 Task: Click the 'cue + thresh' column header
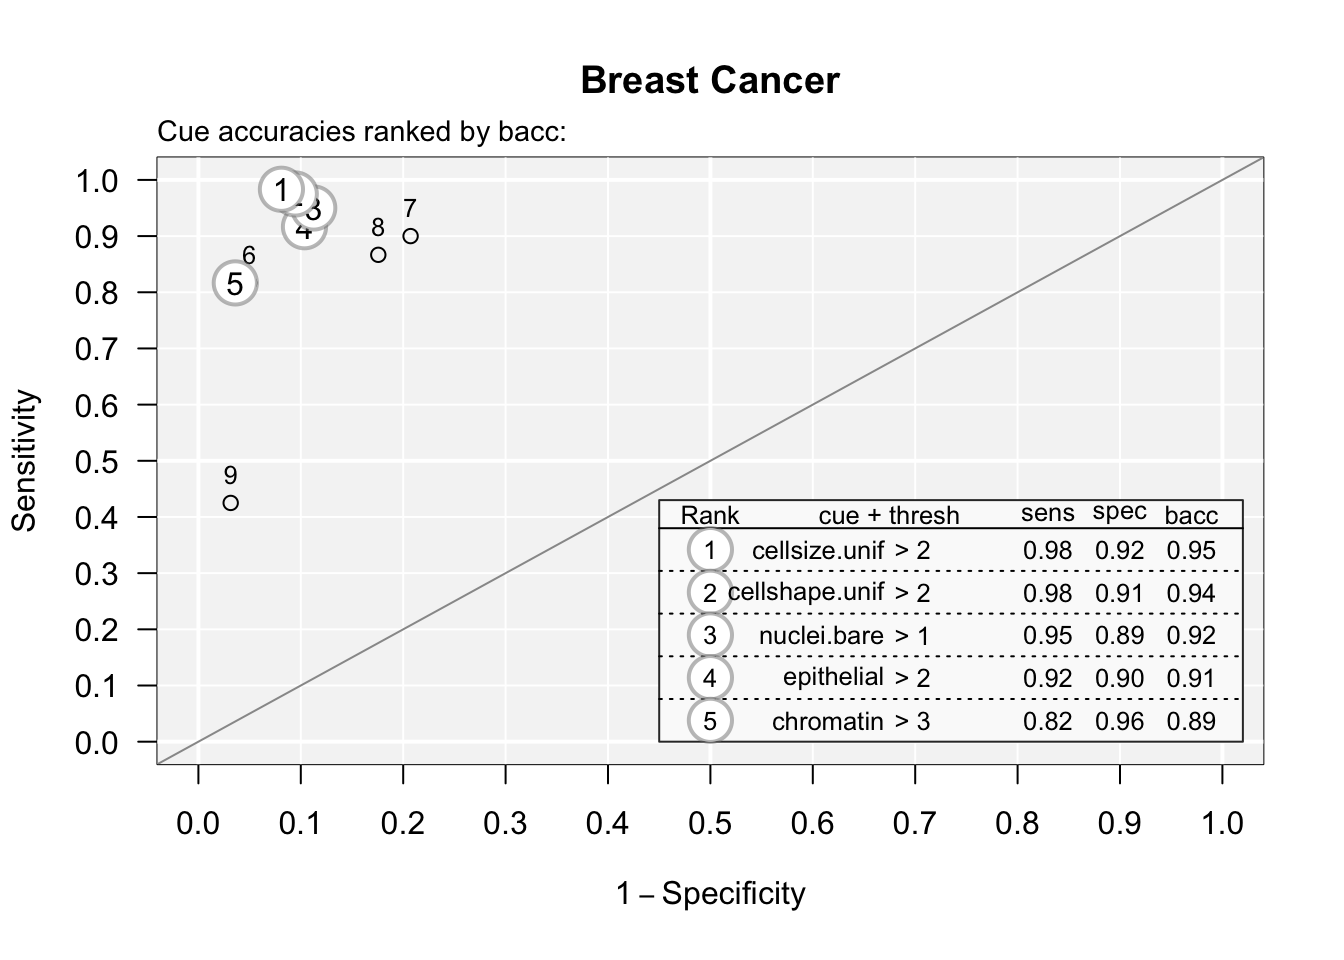coord(888,515)
